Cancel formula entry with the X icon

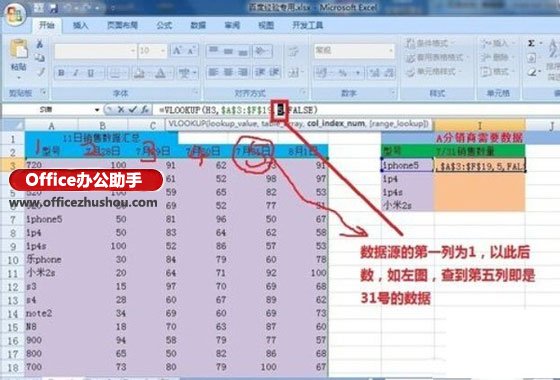(121, 110)
